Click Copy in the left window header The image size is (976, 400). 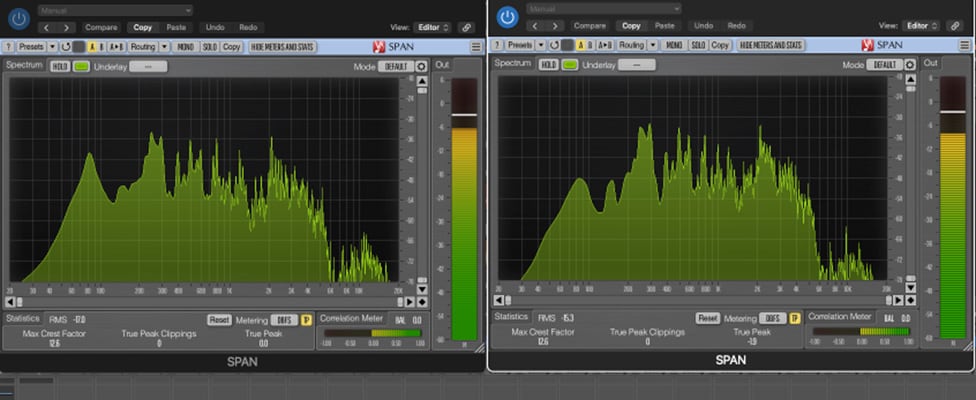click(143, 27)
